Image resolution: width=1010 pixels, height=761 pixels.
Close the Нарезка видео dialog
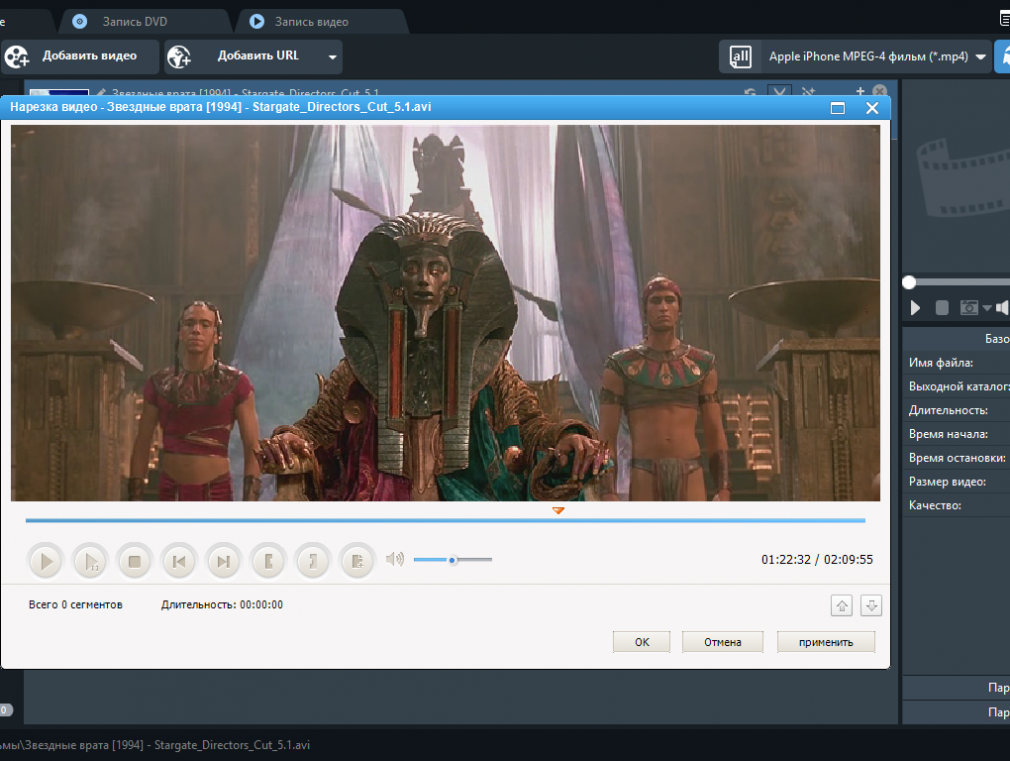tap(872, 108)
